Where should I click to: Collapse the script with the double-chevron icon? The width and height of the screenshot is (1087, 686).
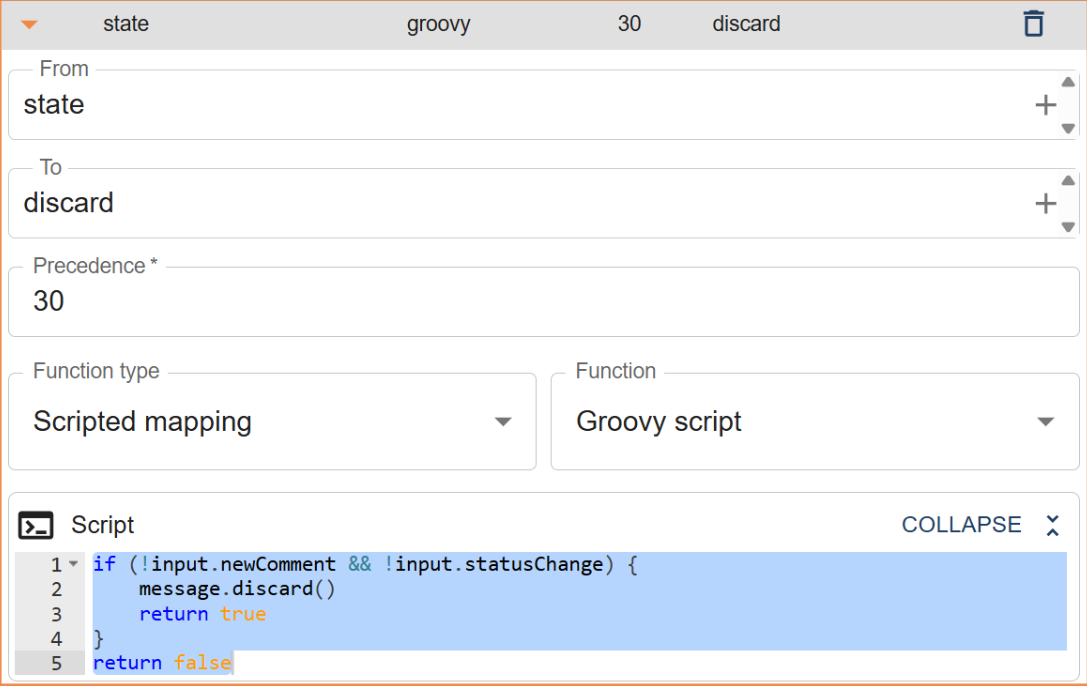(1051, 524)
